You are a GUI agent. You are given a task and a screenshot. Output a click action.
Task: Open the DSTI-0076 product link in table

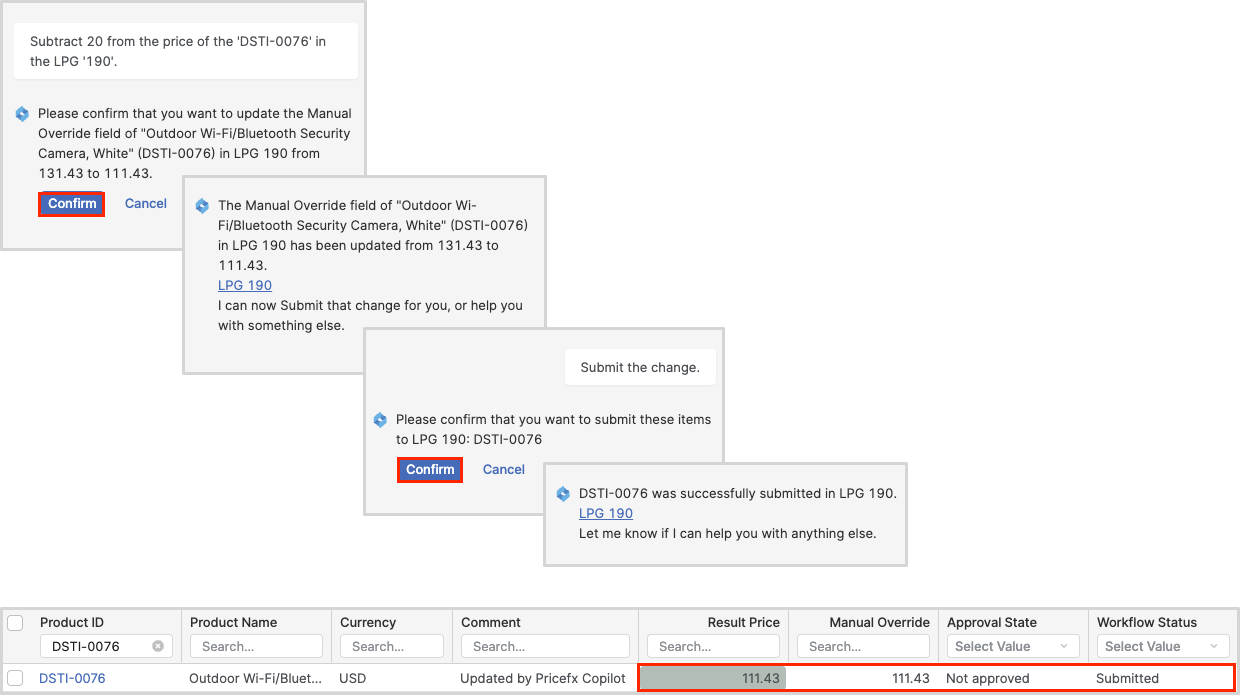pos(72,678)
